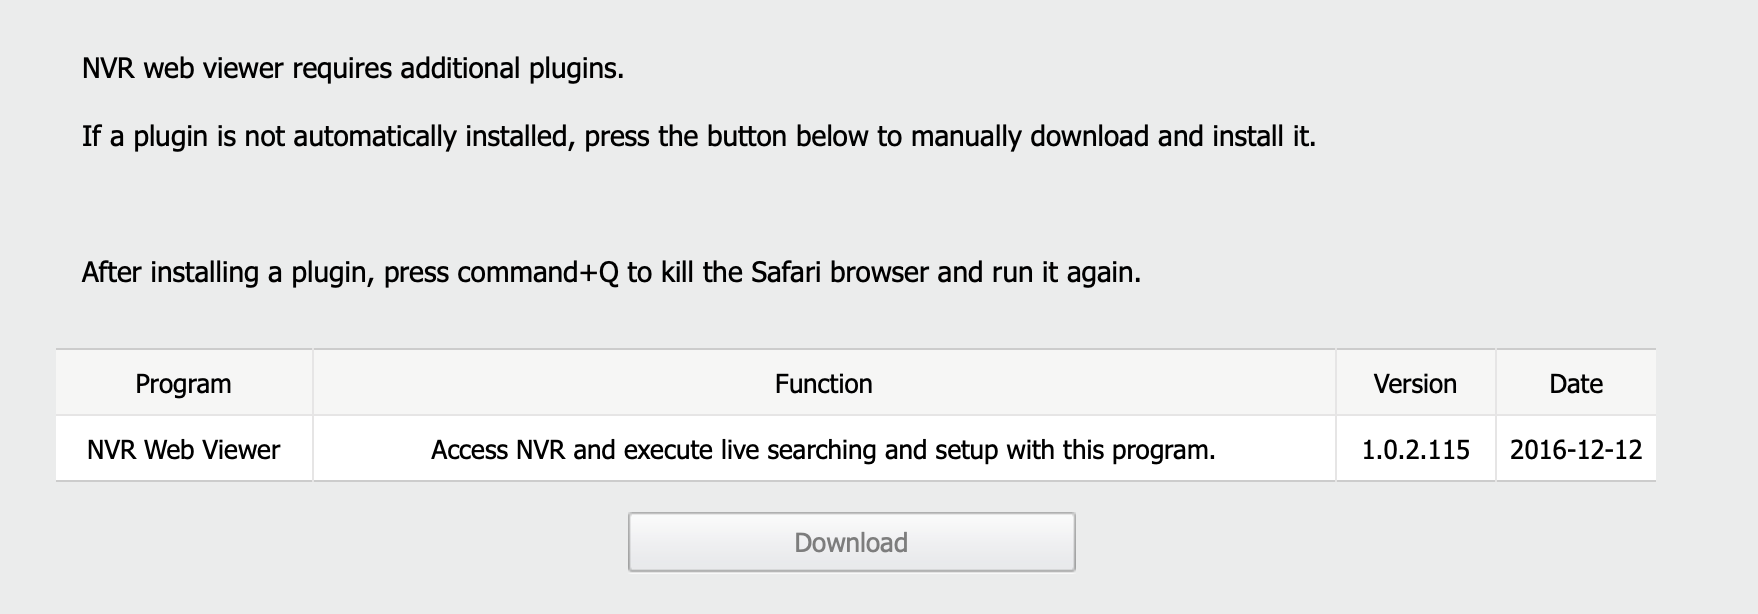Click the date 2016-12-12 cell
Viewport: 1758px width, 614px height.
[x=1575, y=450]
